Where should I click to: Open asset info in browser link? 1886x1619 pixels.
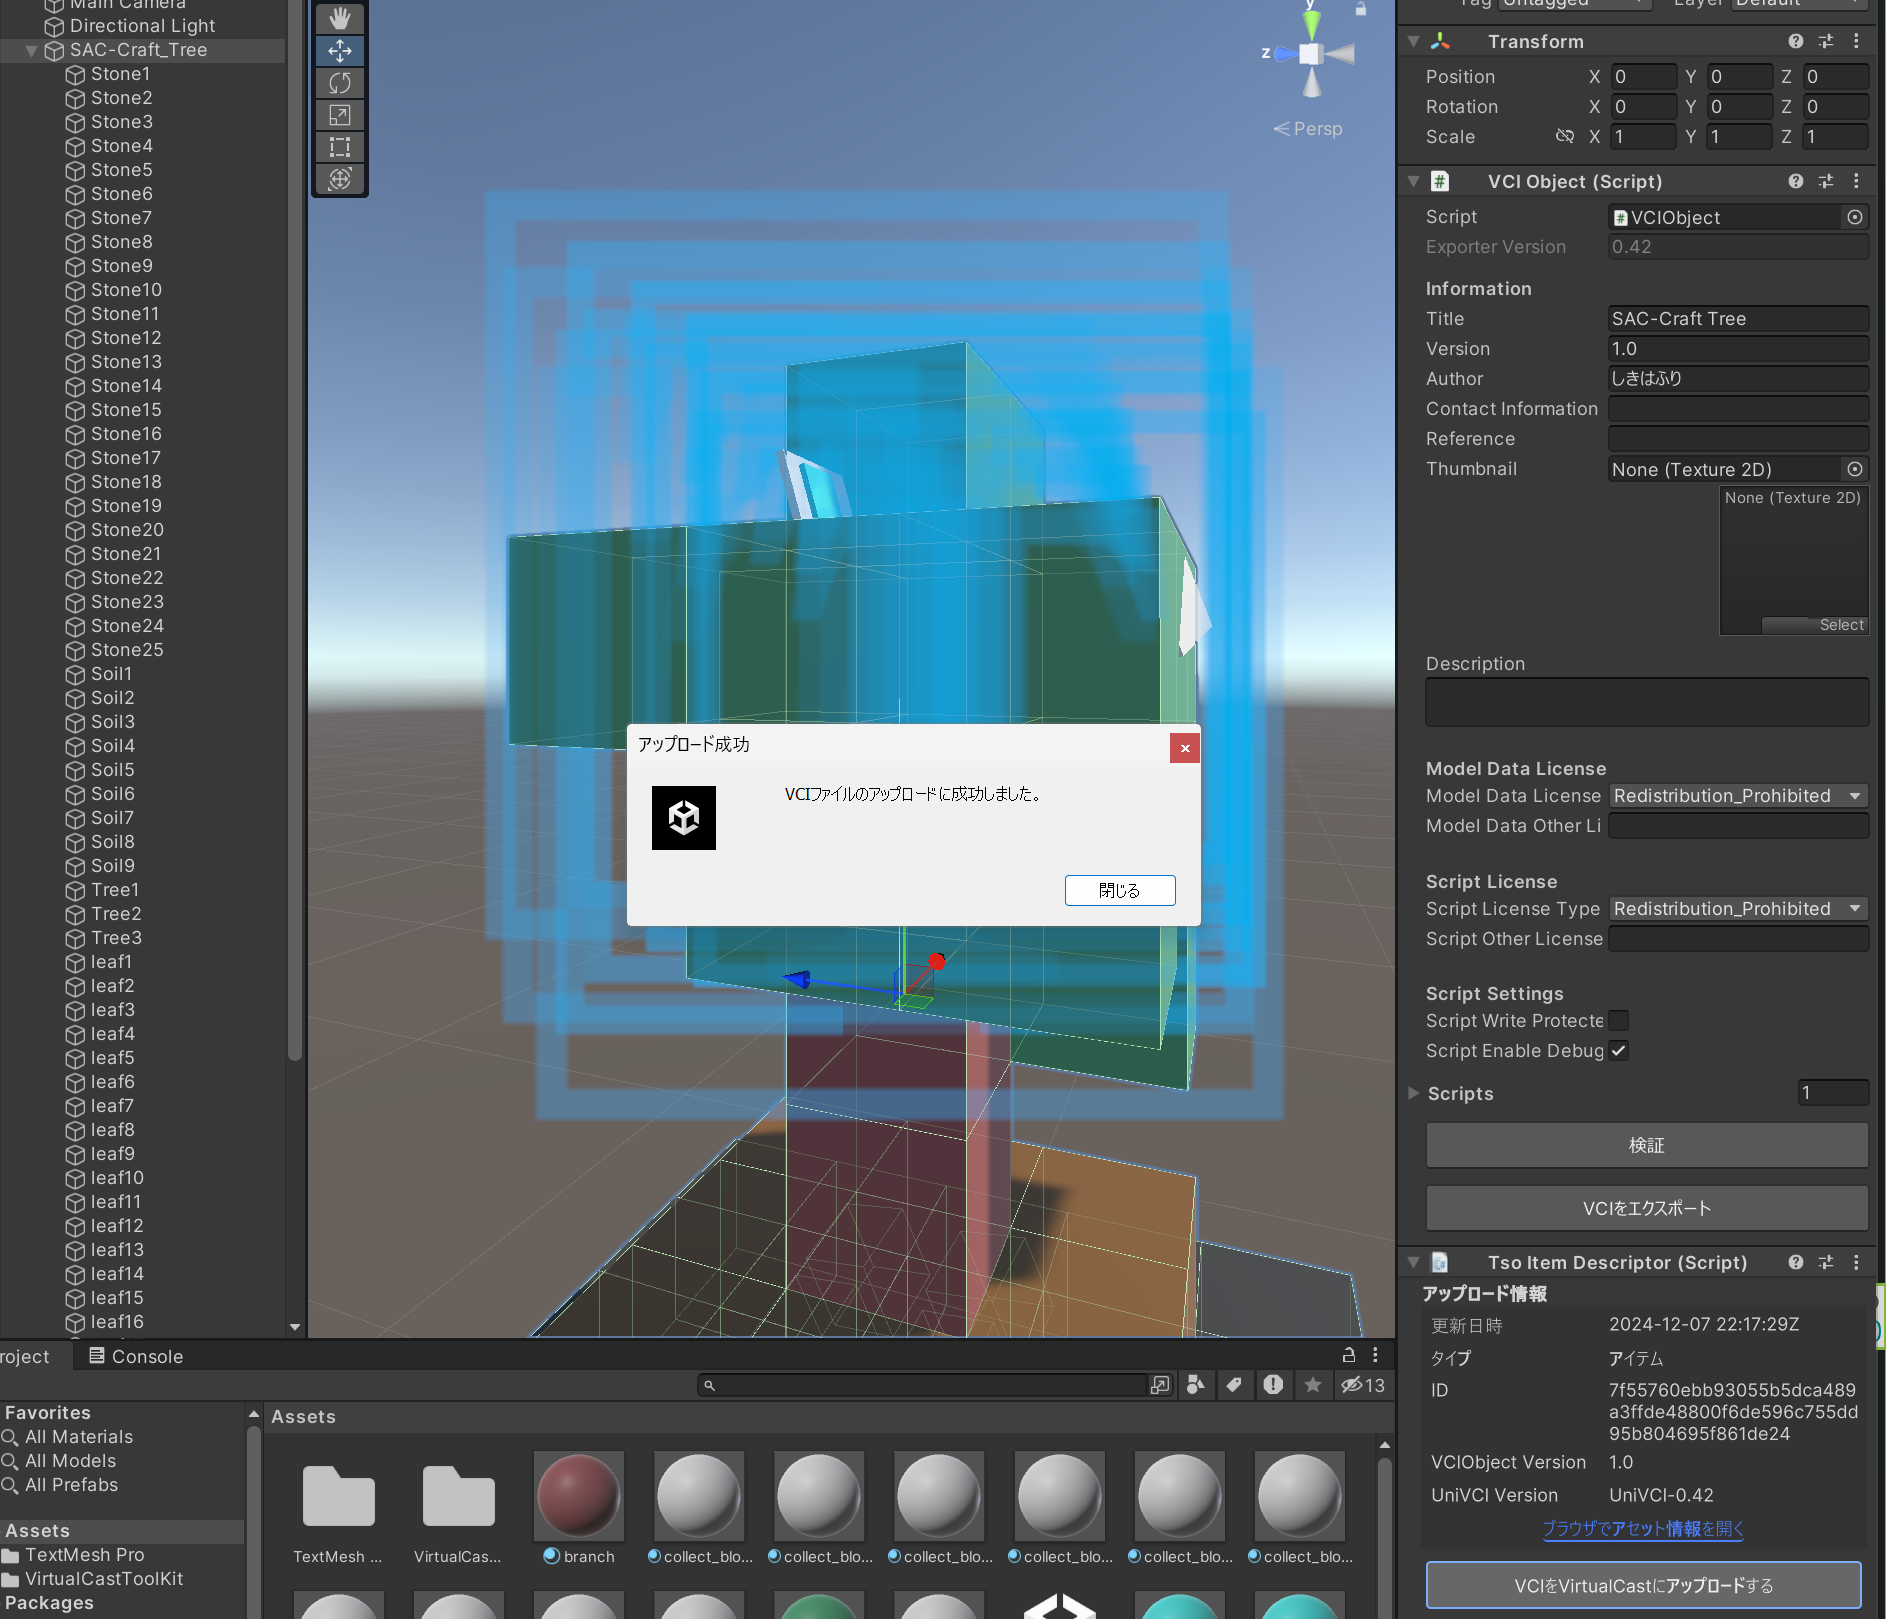tap(1643, 1528)
